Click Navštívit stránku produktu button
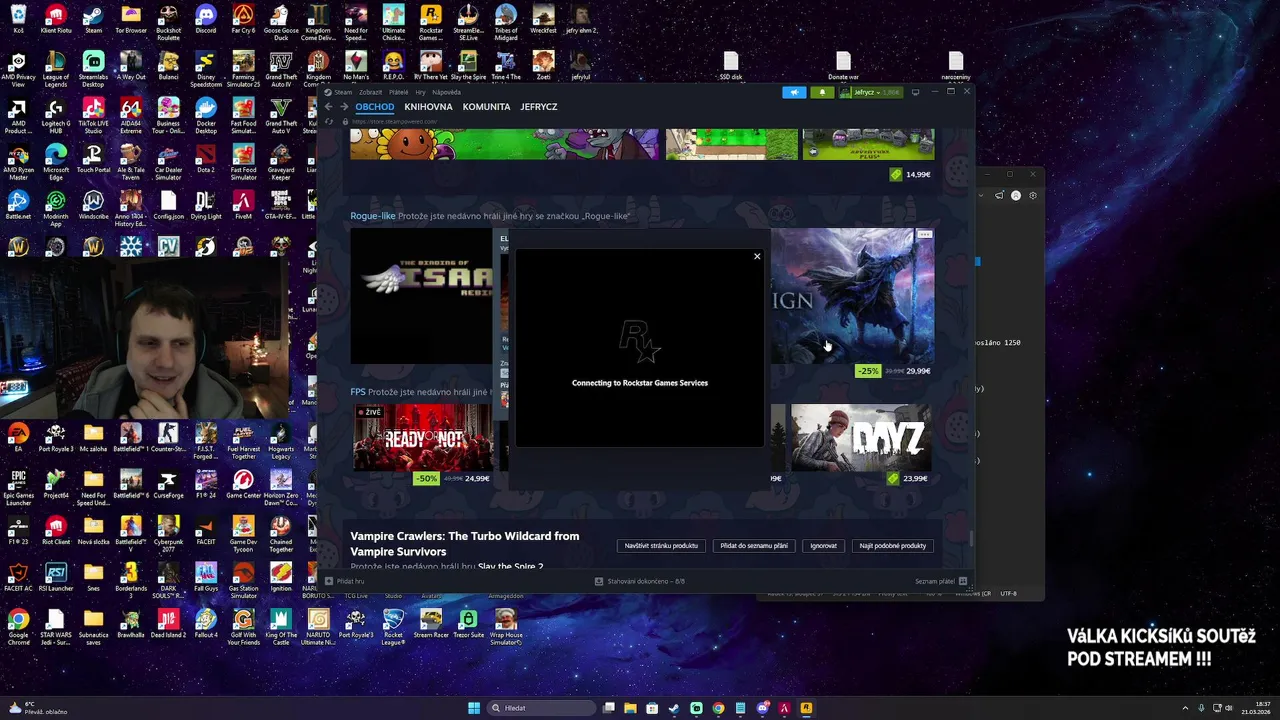This screenshot has width=1280, height=720. coord(661,546)
